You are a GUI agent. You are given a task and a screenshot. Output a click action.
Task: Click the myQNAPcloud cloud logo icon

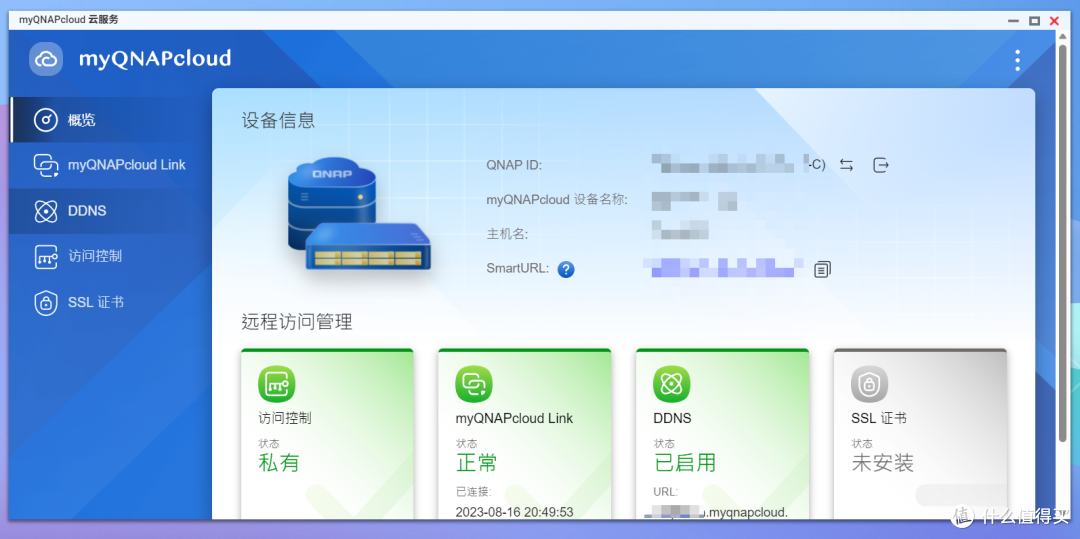pos(46,59)
